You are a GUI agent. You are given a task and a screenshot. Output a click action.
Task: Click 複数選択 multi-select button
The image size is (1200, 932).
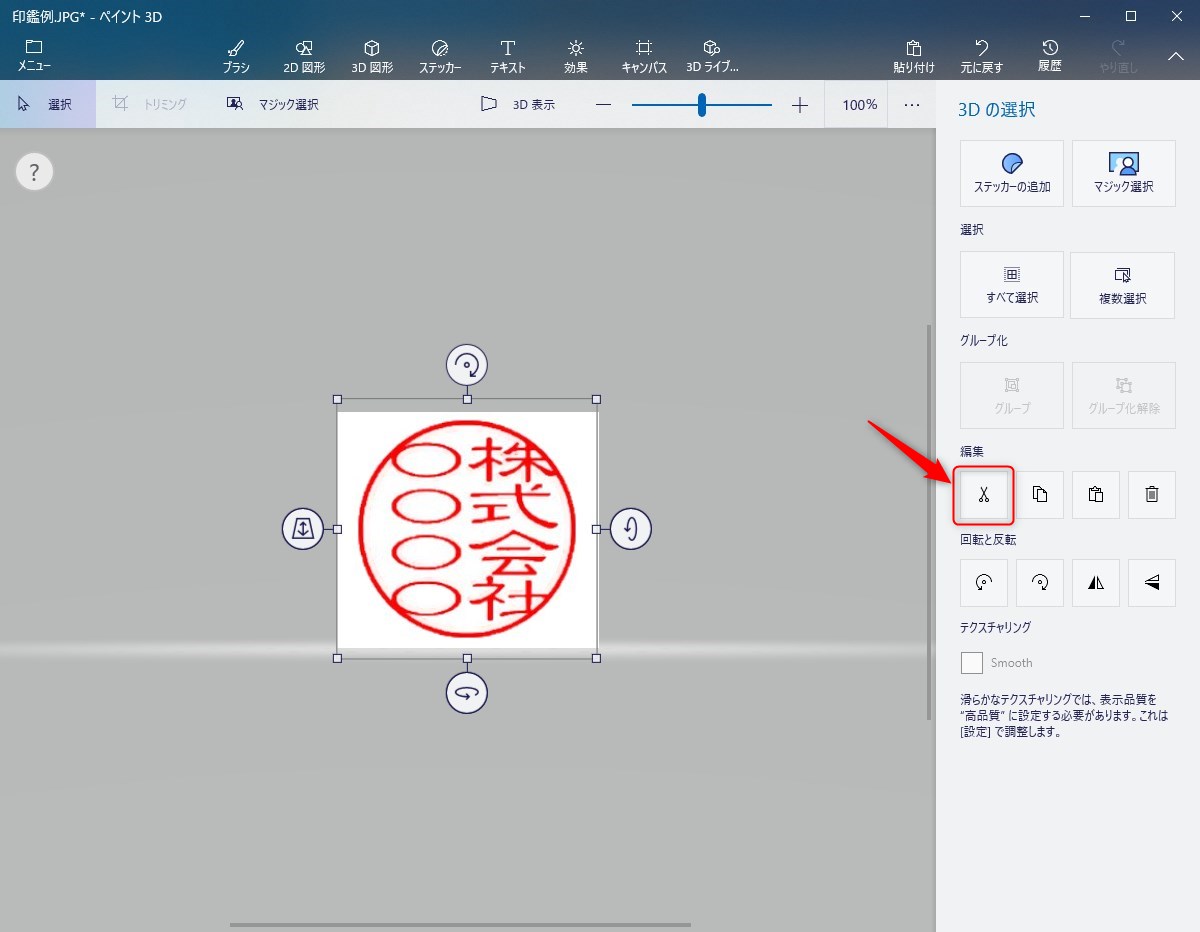click(1123, 285)
